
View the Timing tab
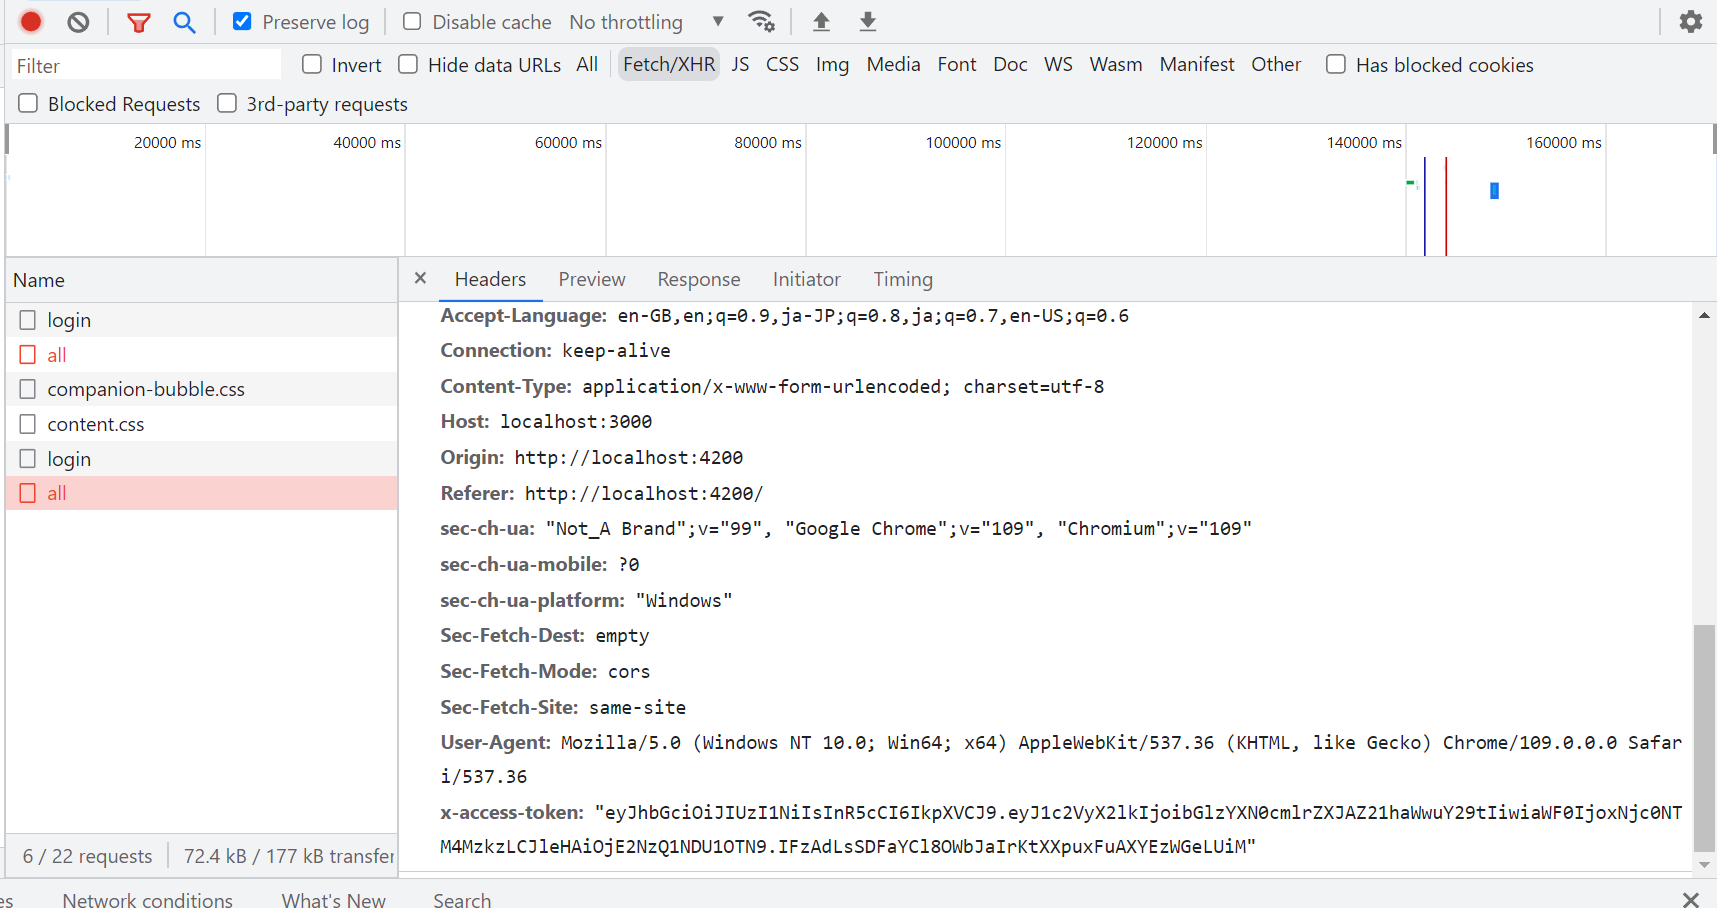point(903,279)
